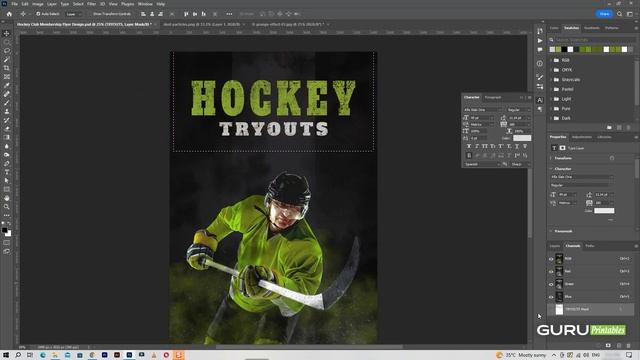640x360 pixels.
Task: Click save selection as channel icon
Action: click(609, 345)
